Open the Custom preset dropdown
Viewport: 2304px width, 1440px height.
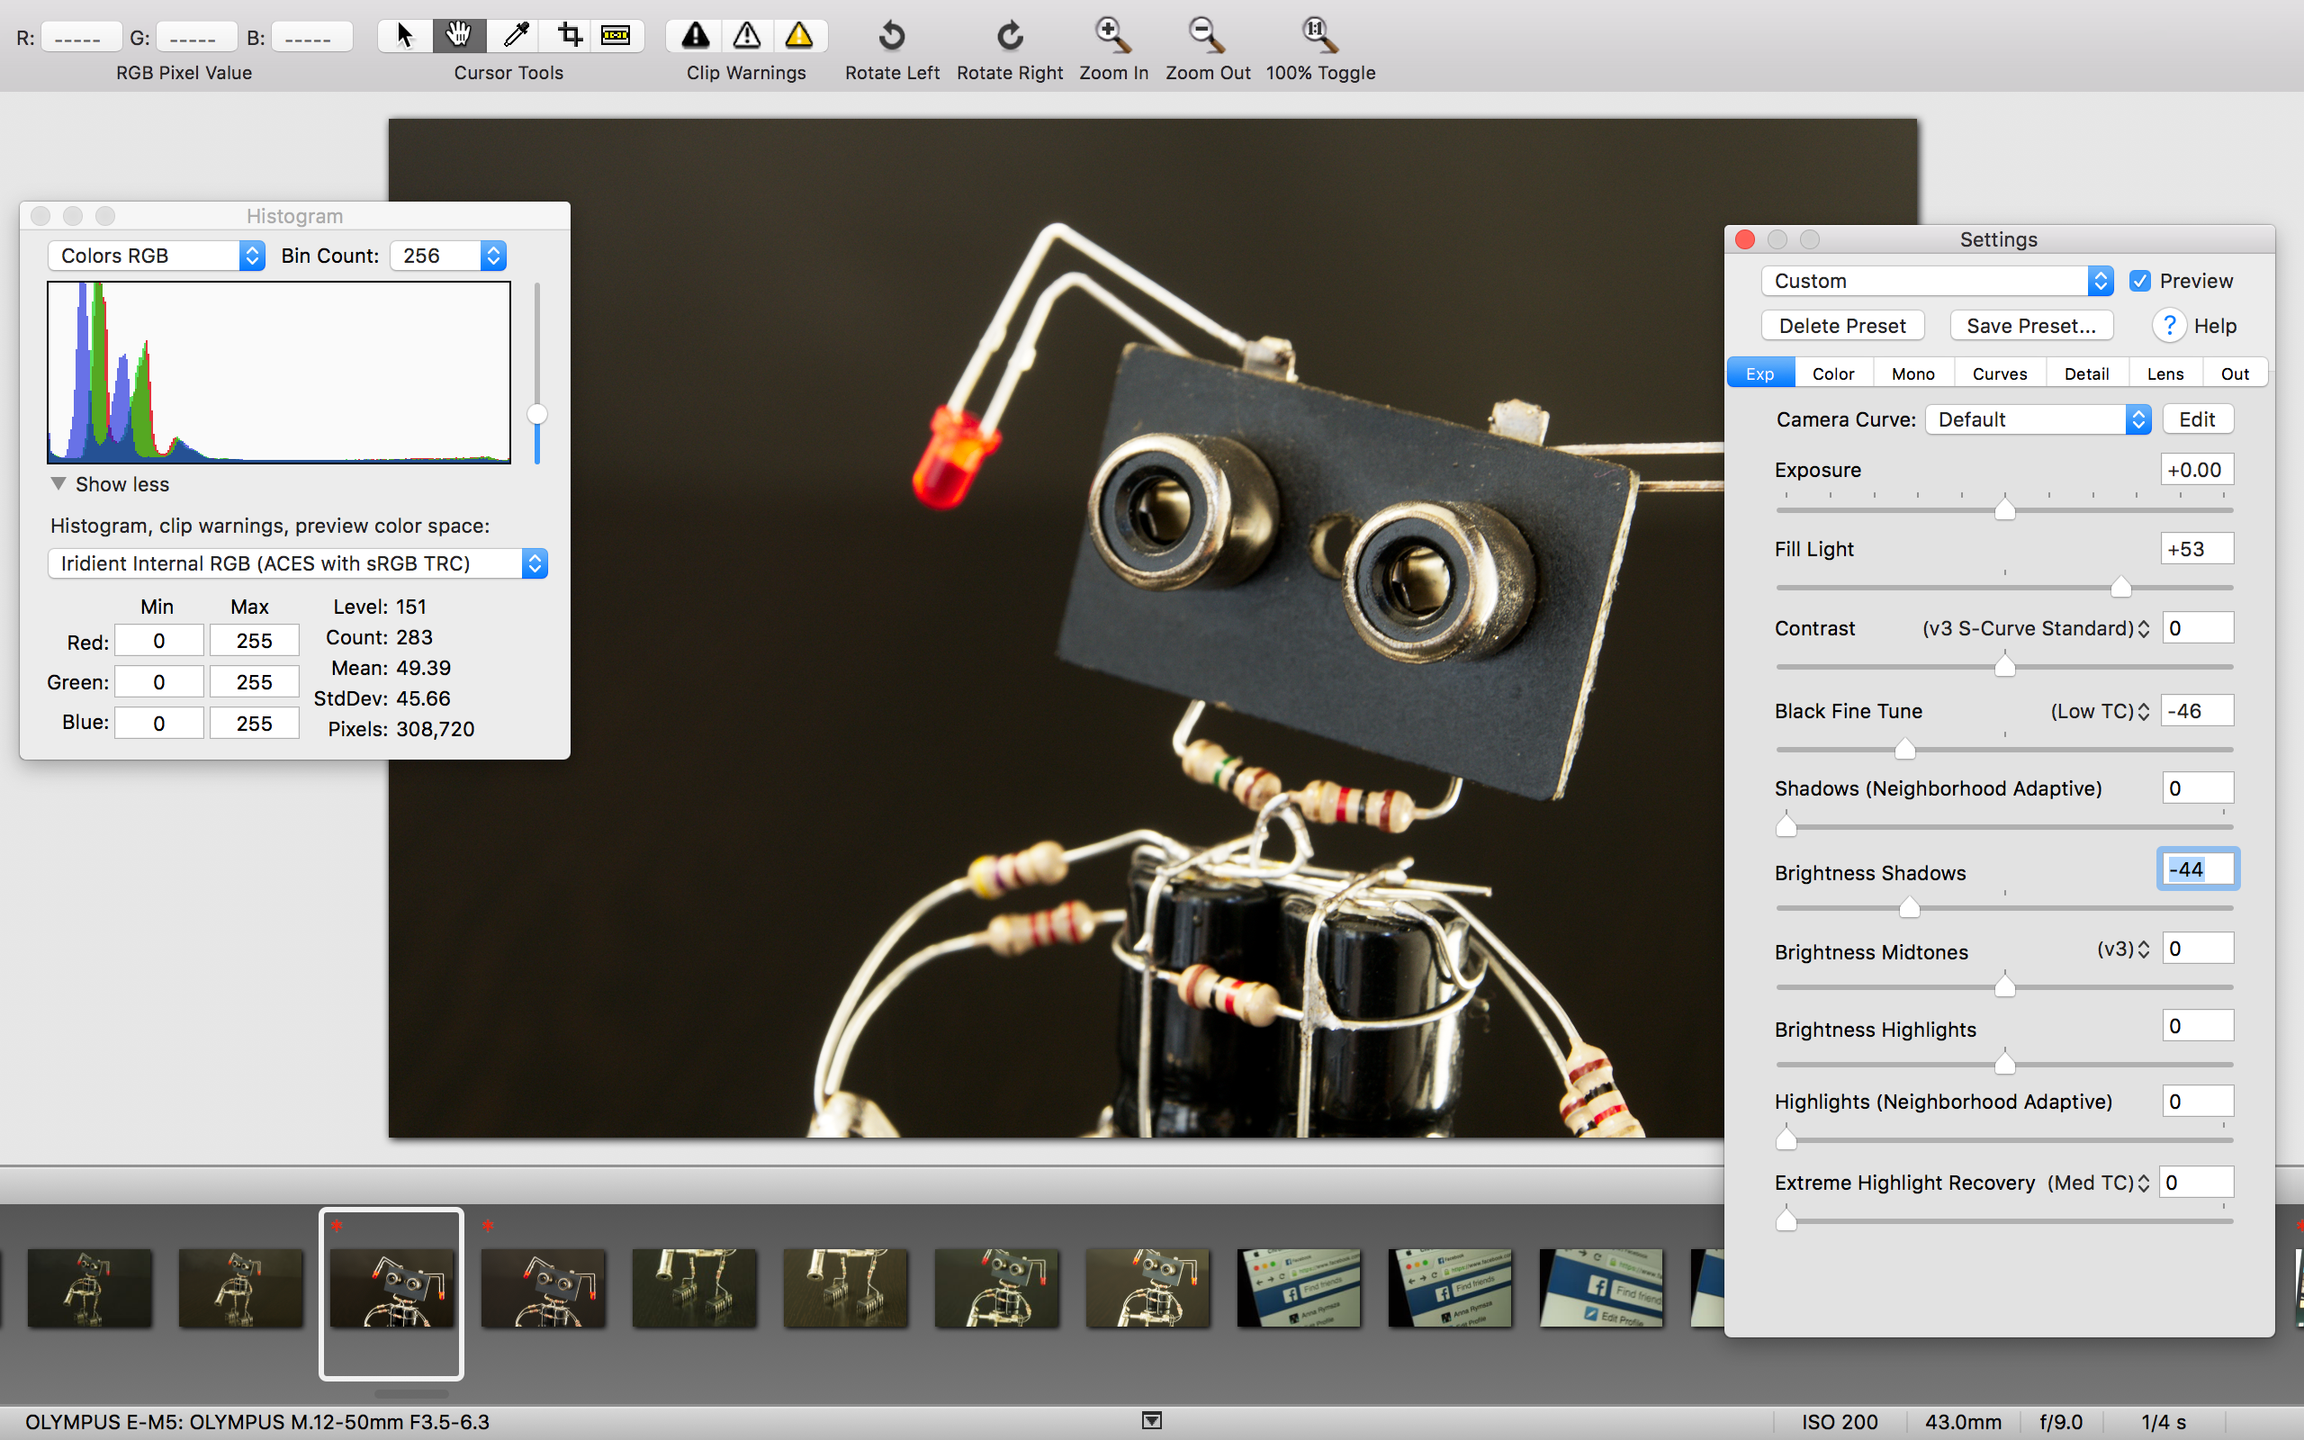point(1937,281)
